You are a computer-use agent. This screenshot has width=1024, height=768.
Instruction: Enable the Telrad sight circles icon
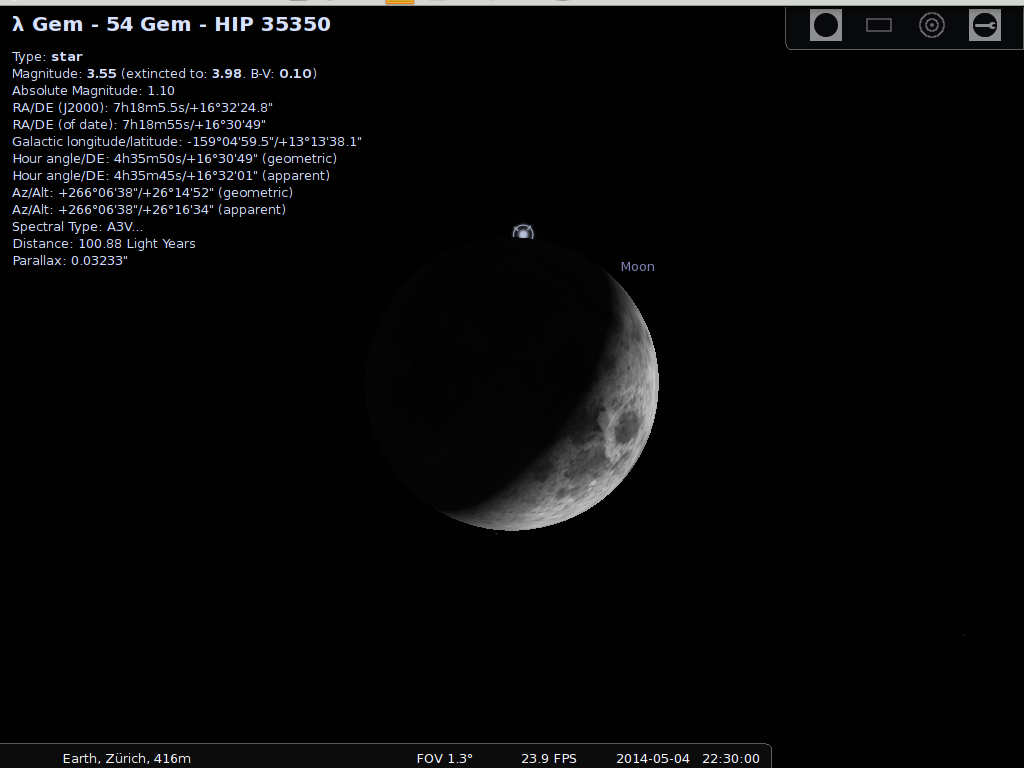tap(932, 25)
